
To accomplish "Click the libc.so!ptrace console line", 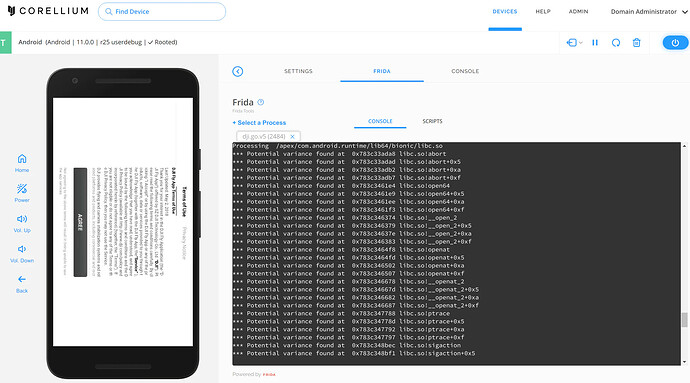I will click(x=341, y=313).
